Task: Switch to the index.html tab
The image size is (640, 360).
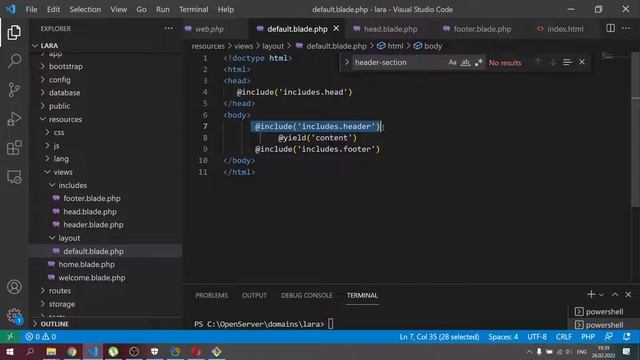Action: 565,29
